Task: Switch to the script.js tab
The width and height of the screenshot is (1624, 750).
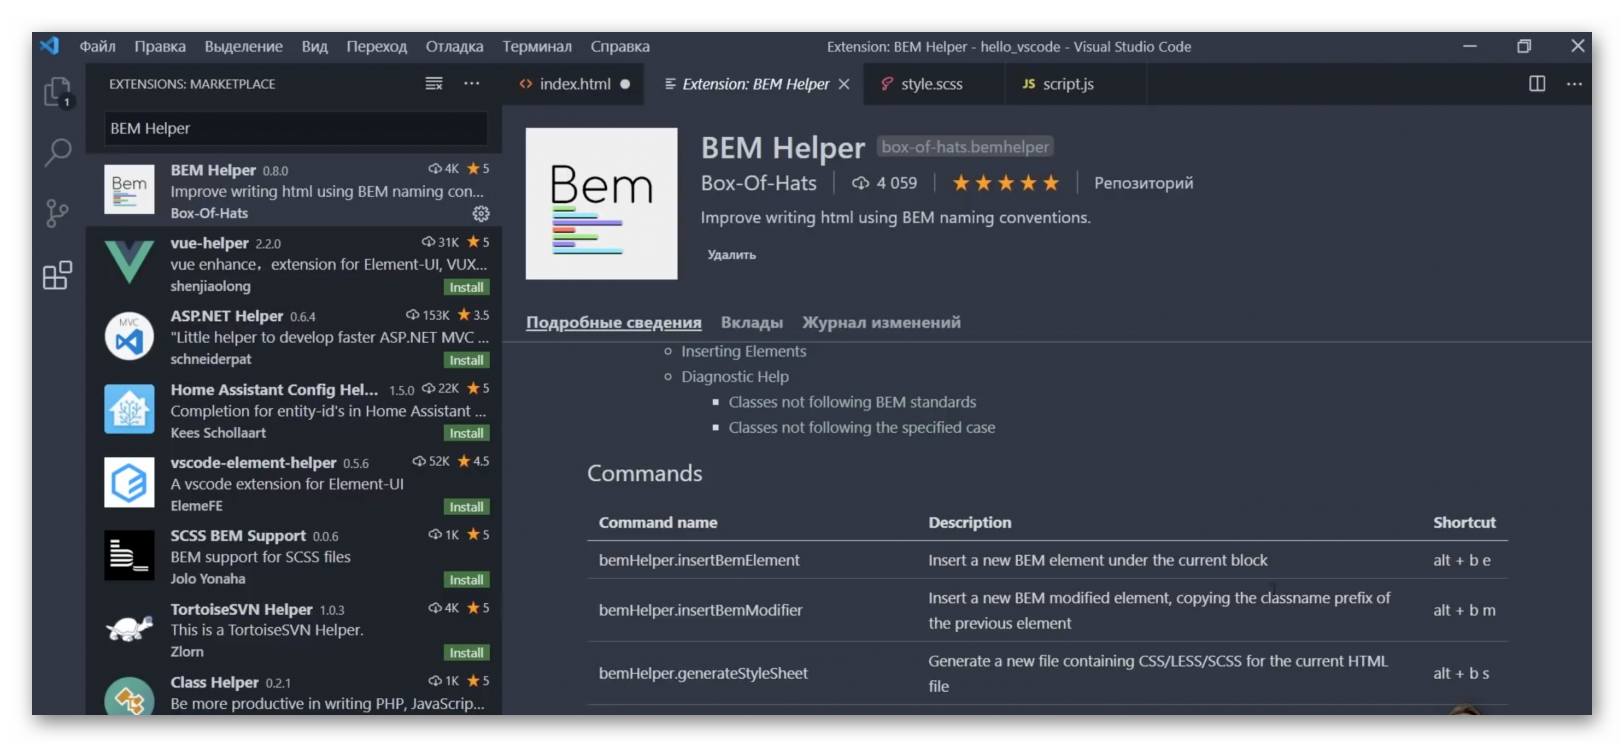Action: point(1067,84)
